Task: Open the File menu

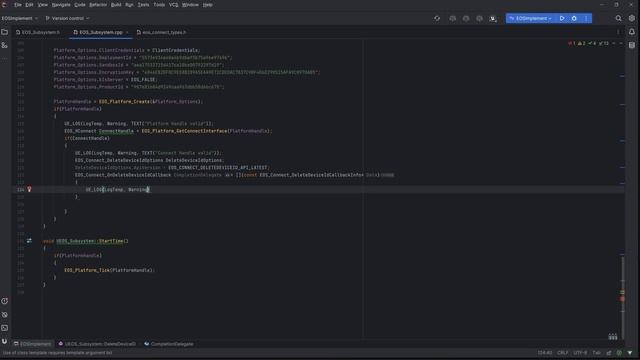Action: click(x=18, y=5)
